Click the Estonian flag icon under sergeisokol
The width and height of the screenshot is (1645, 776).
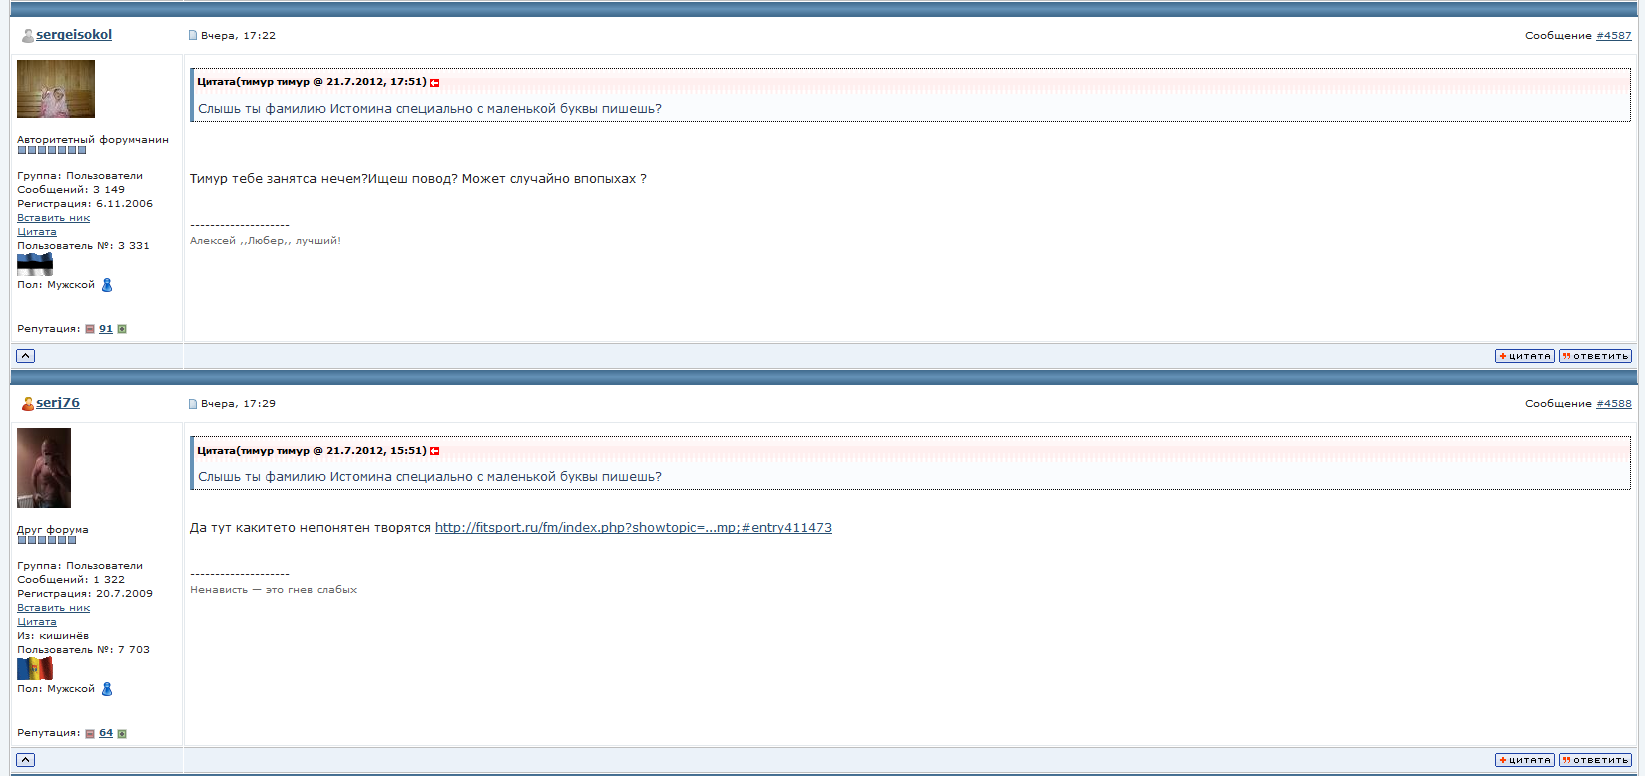pyautogui.click(x=35, y=264)
